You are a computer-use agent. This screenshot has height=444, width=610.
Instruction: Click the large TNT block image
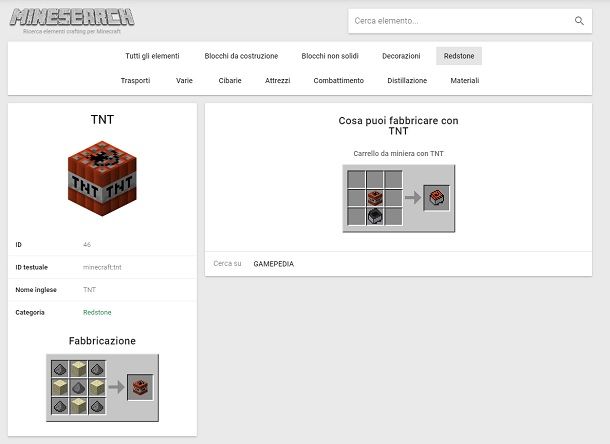point(102,178)
